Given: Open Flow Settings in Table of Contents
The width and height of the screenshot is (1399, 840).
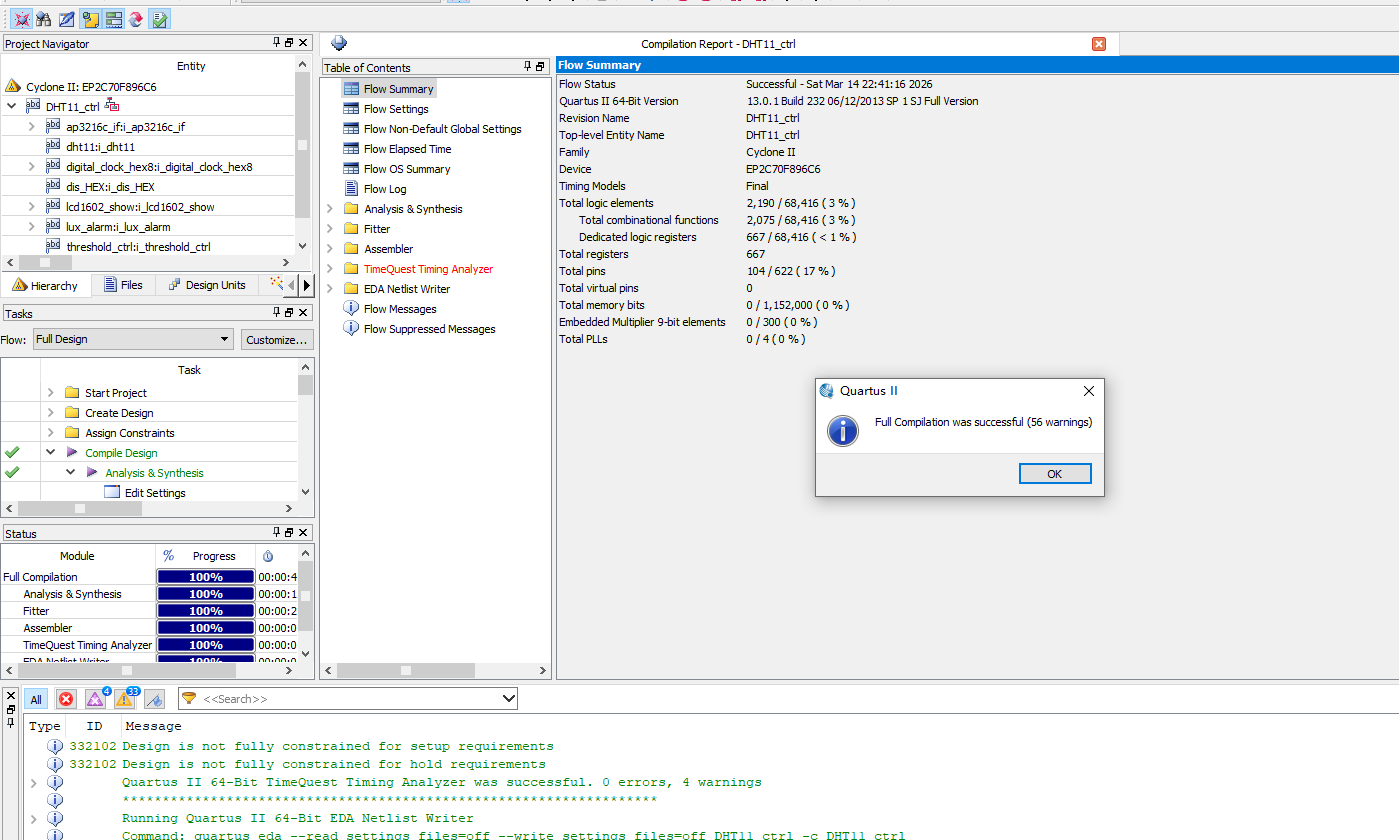Looking at the screenshot, I should (x=396, y=109).
